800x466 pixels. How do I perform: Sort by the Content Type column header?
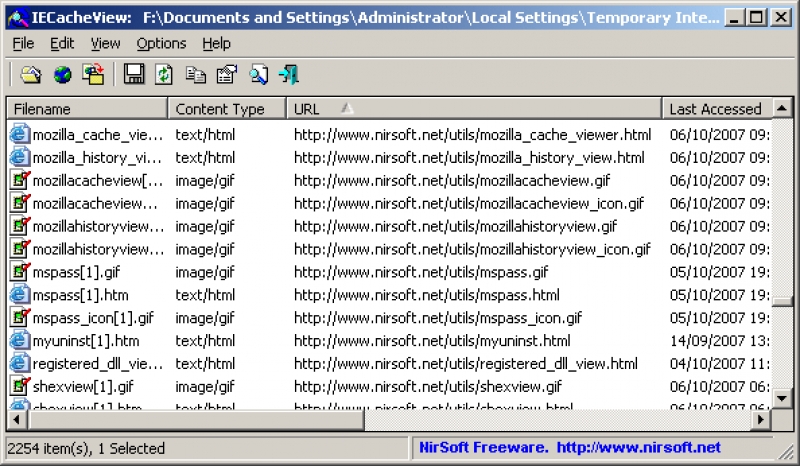pos(227,109)
